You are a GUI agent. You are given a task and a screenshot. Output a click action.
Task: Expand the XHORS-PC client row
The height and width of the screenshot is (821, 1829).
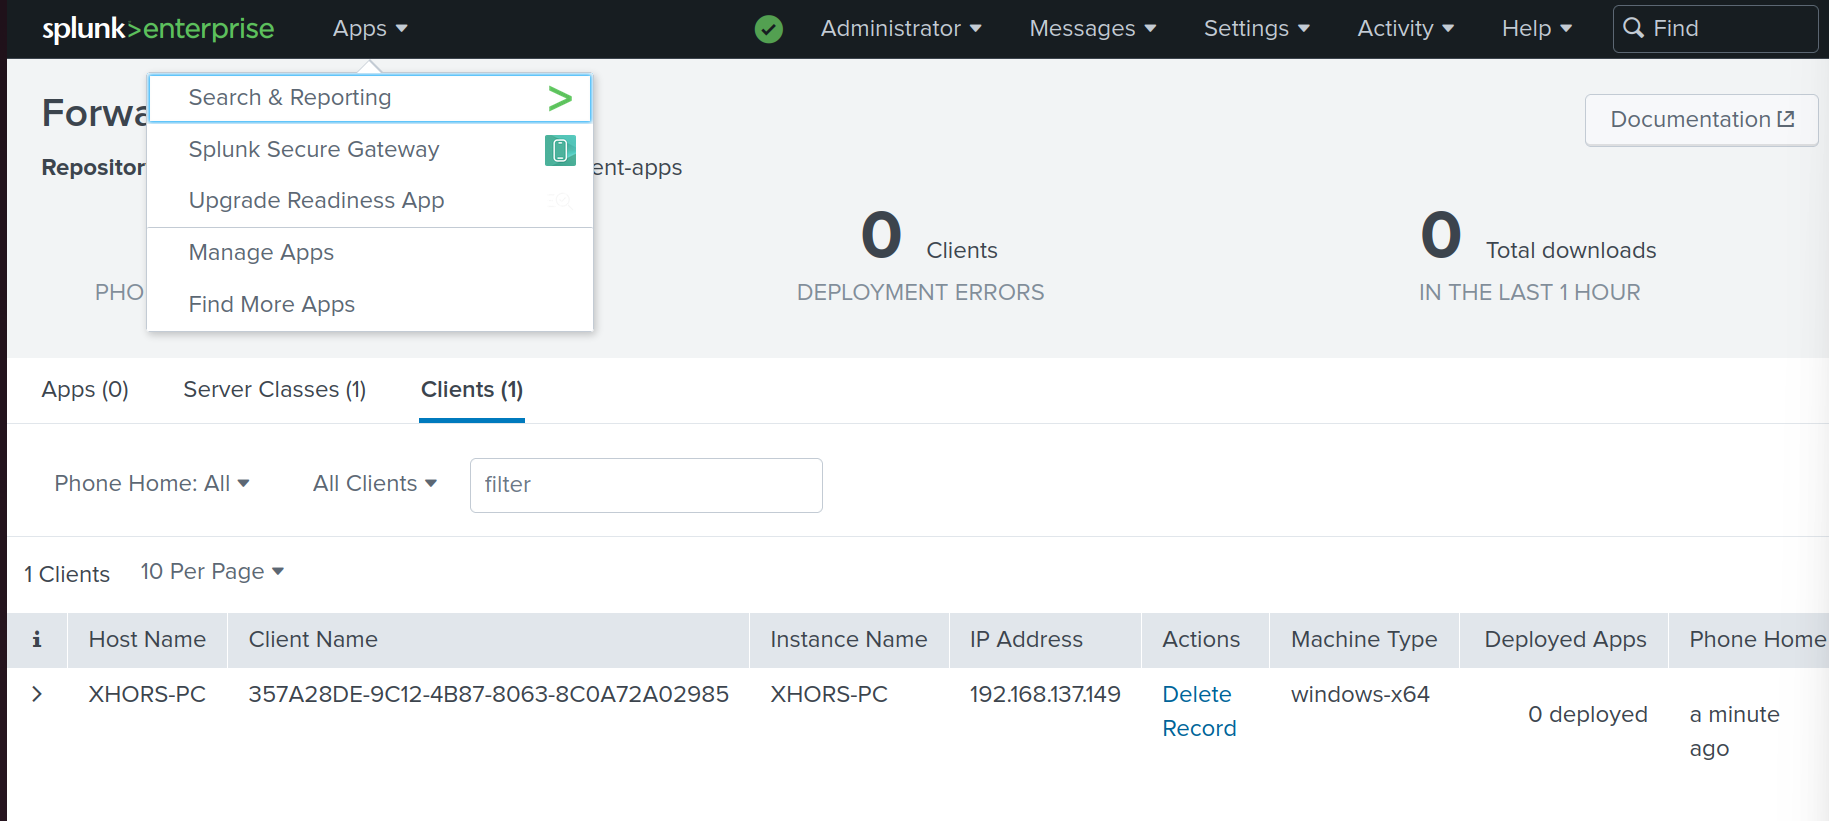(x=37, y=694)
